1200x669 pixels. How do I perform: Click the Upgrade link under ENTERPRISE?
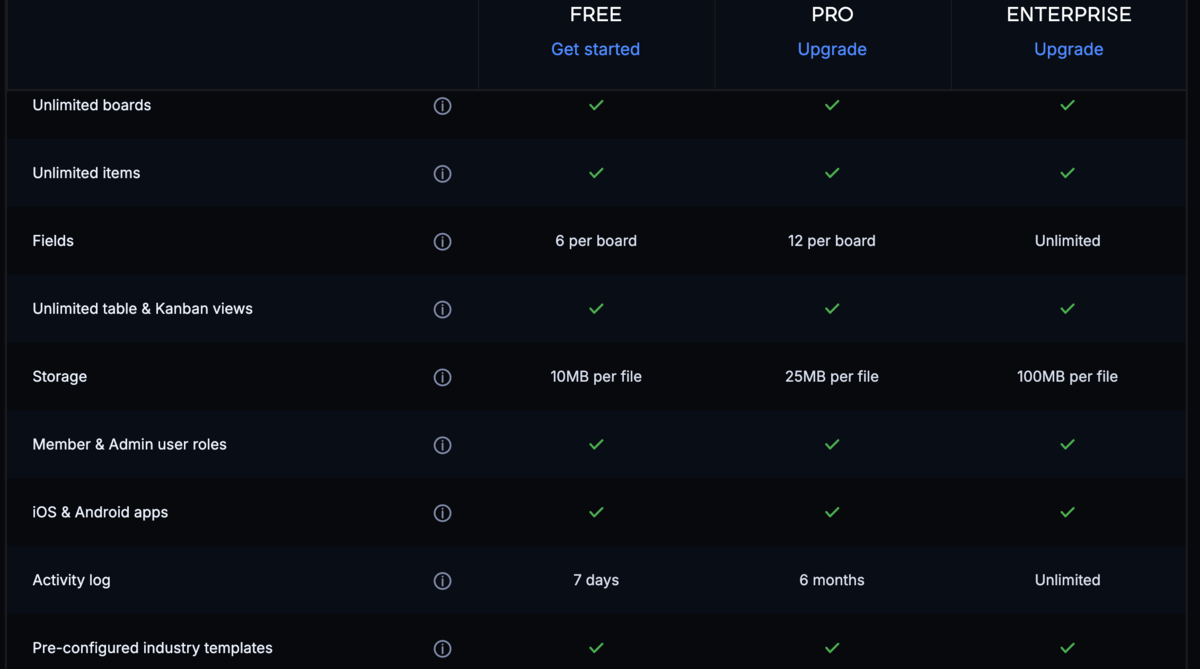point(1068,49)
